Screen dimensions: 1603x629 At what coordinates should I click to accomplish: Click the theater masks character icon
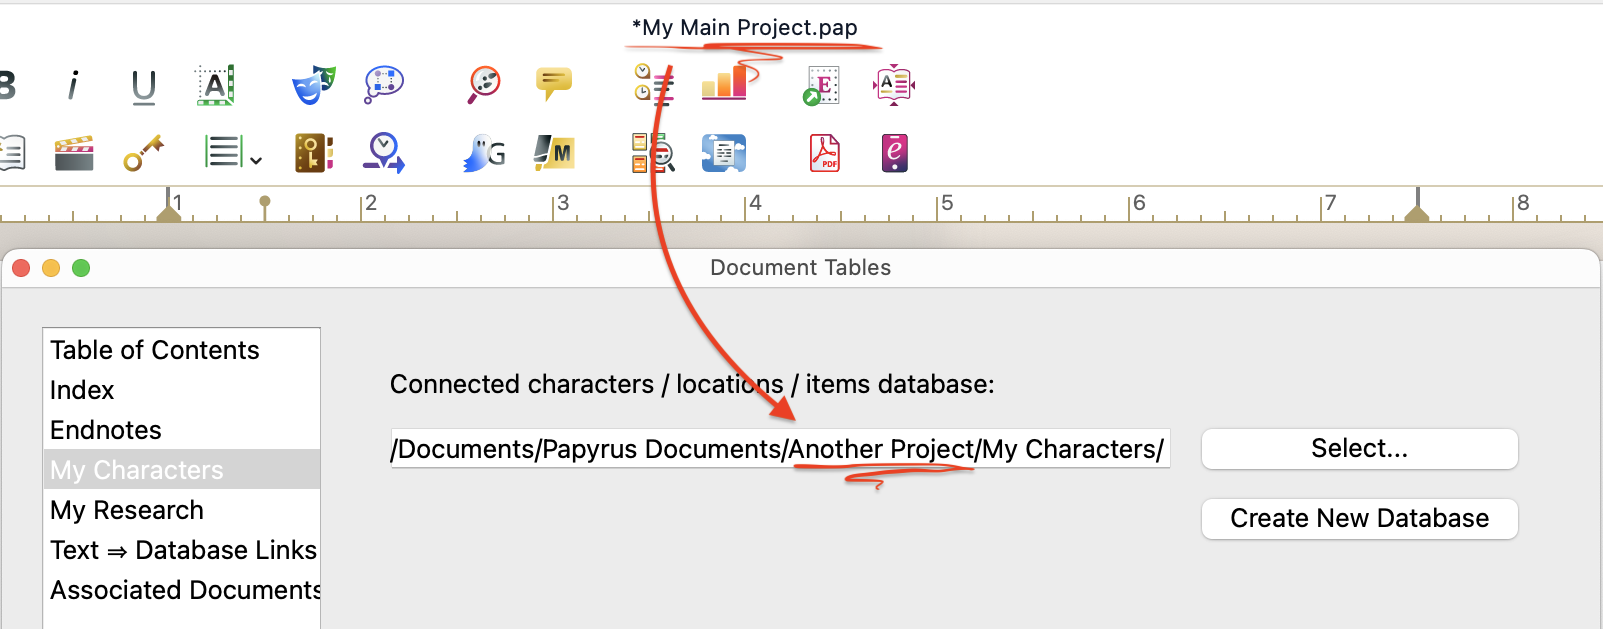coord(313,85)
